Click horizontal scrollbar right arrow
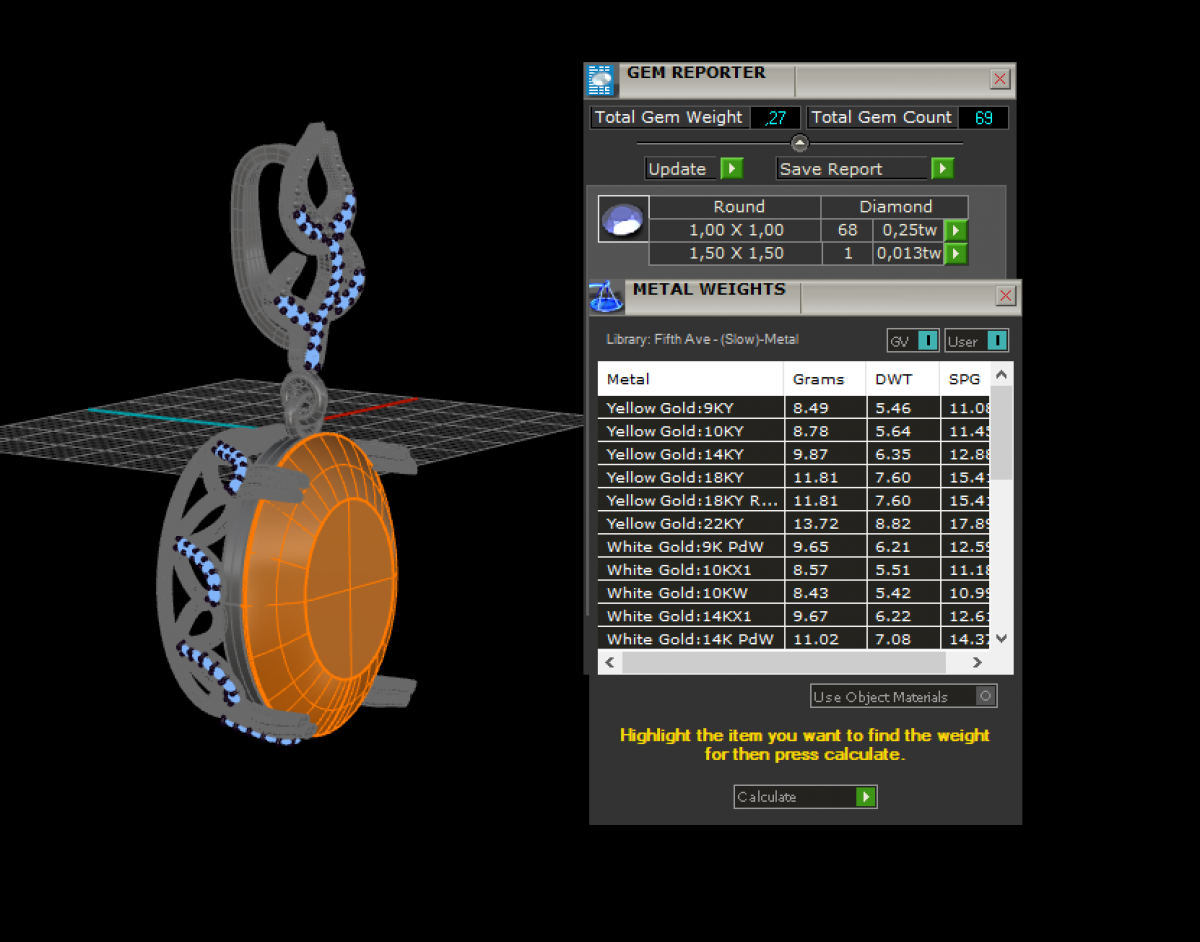 tap(978, 662)
